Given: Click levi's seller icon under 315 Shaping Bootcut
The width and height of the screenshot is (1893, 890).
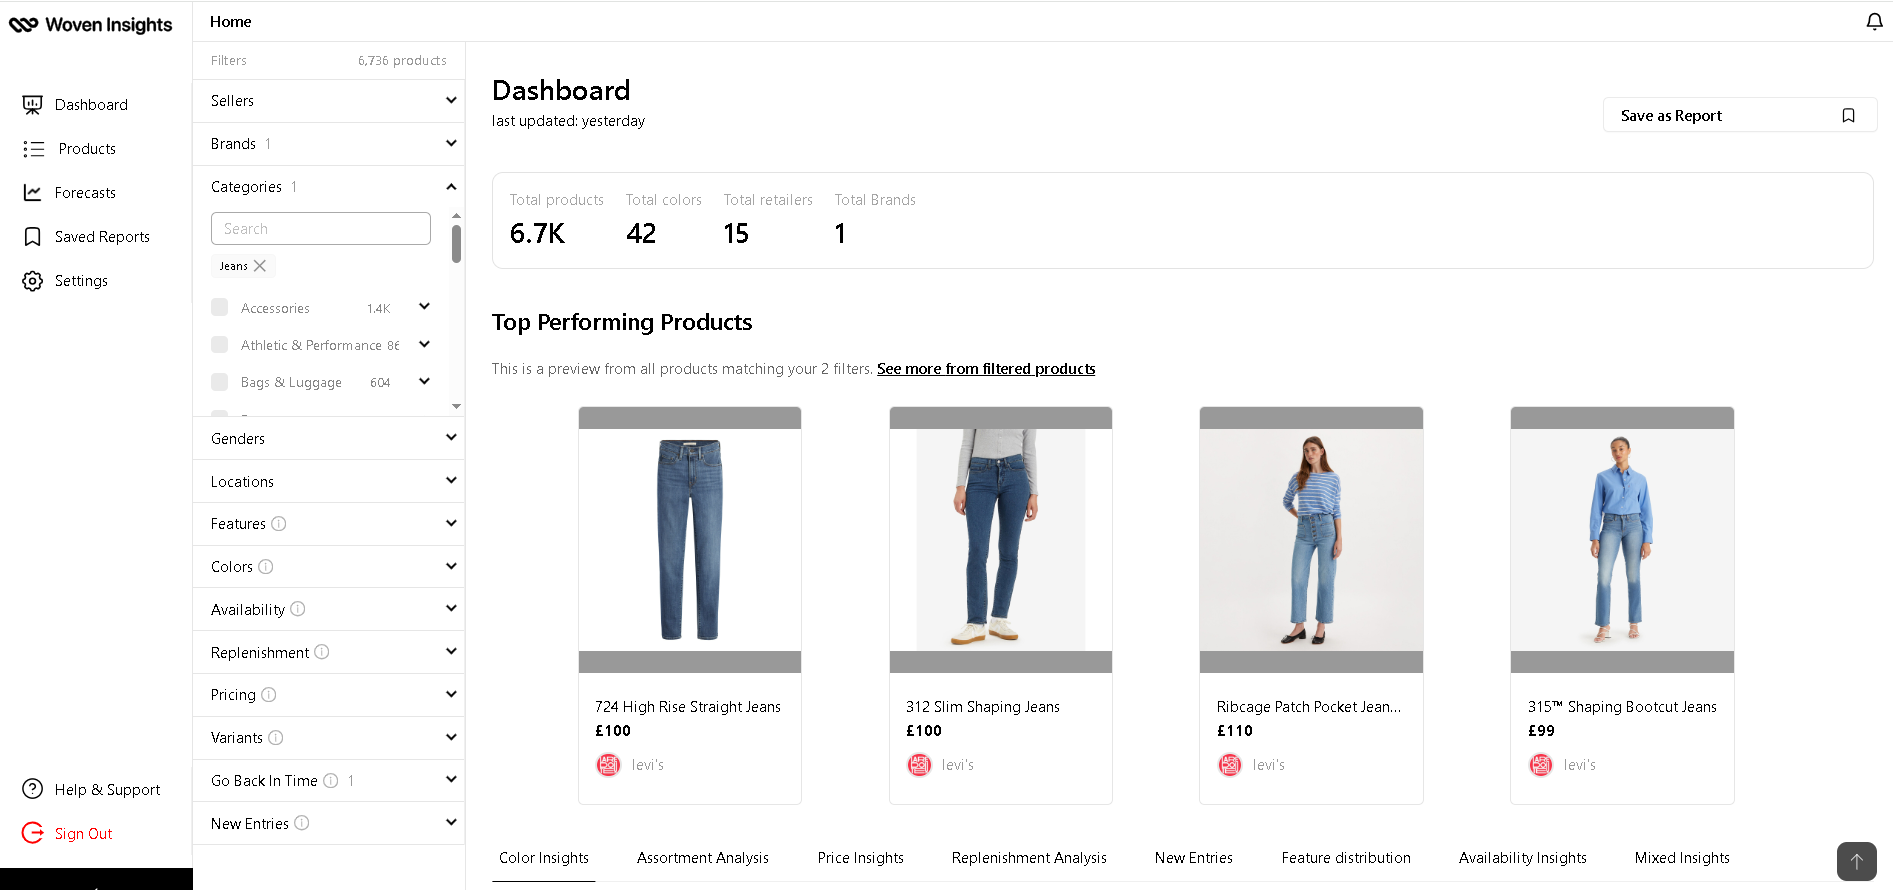Looking at the screenshot, I should pos(1541,765).
